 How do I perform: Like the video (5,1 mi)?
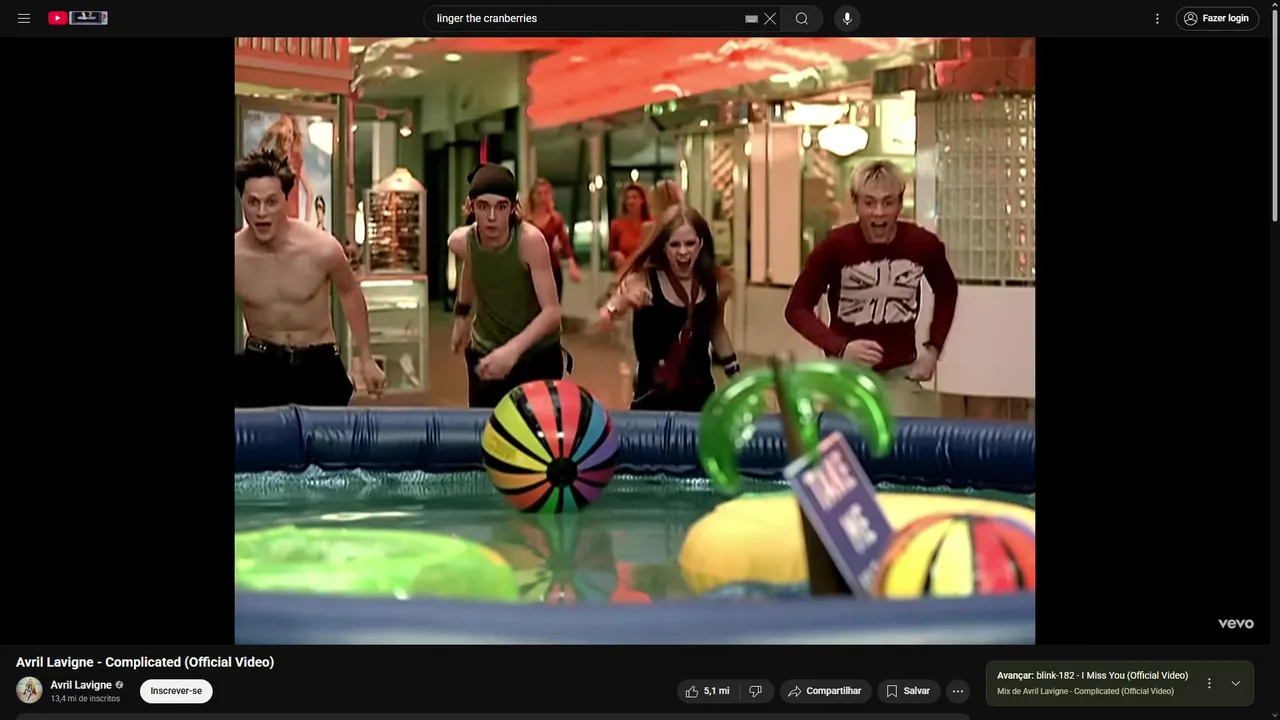click(708, 691)
